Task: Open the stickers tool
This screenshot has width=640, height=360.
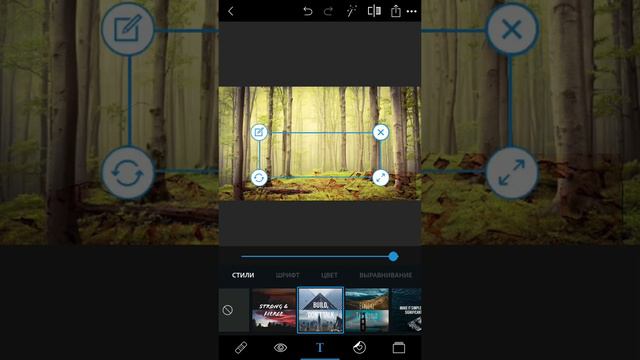Action: (x=359, y=348)
